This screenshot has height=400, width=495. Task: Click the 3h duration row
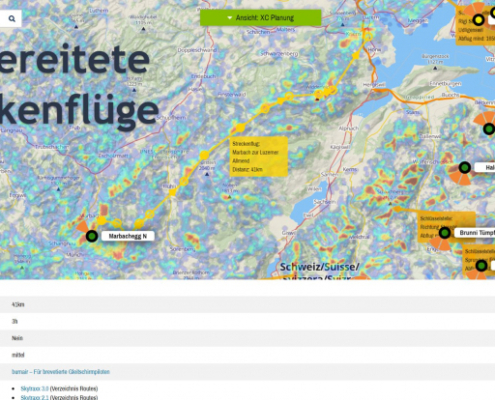tap(247, 321)
